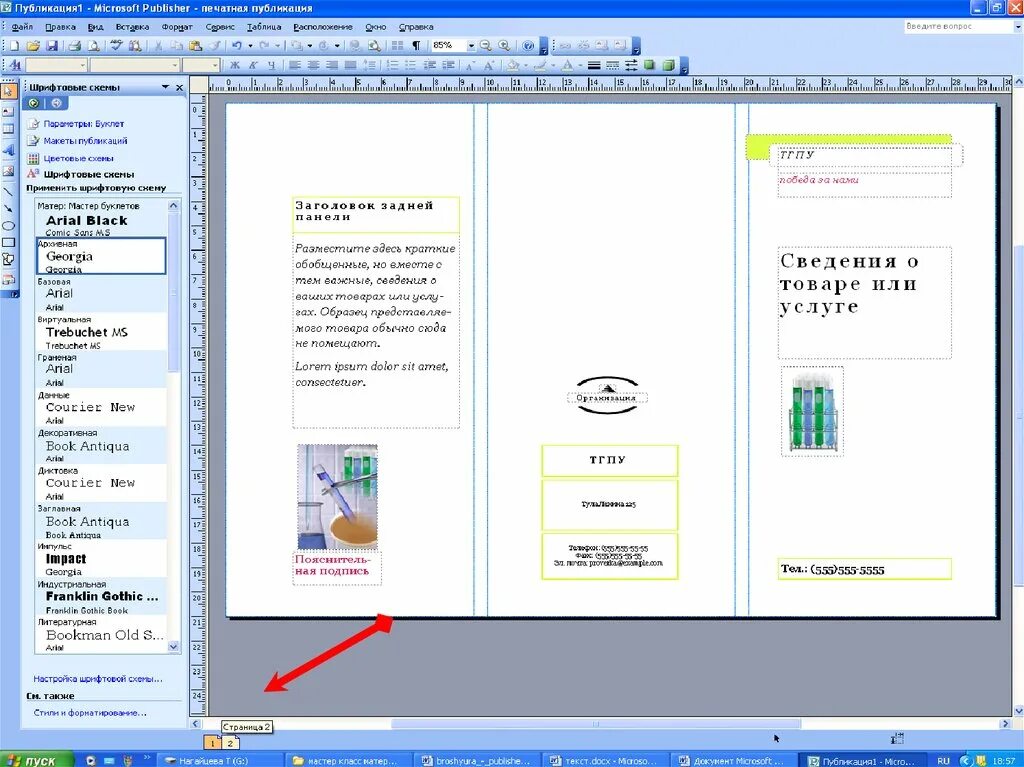Click the Zoom Out magnifier
1024x767 pixels.
click(485, 46)
